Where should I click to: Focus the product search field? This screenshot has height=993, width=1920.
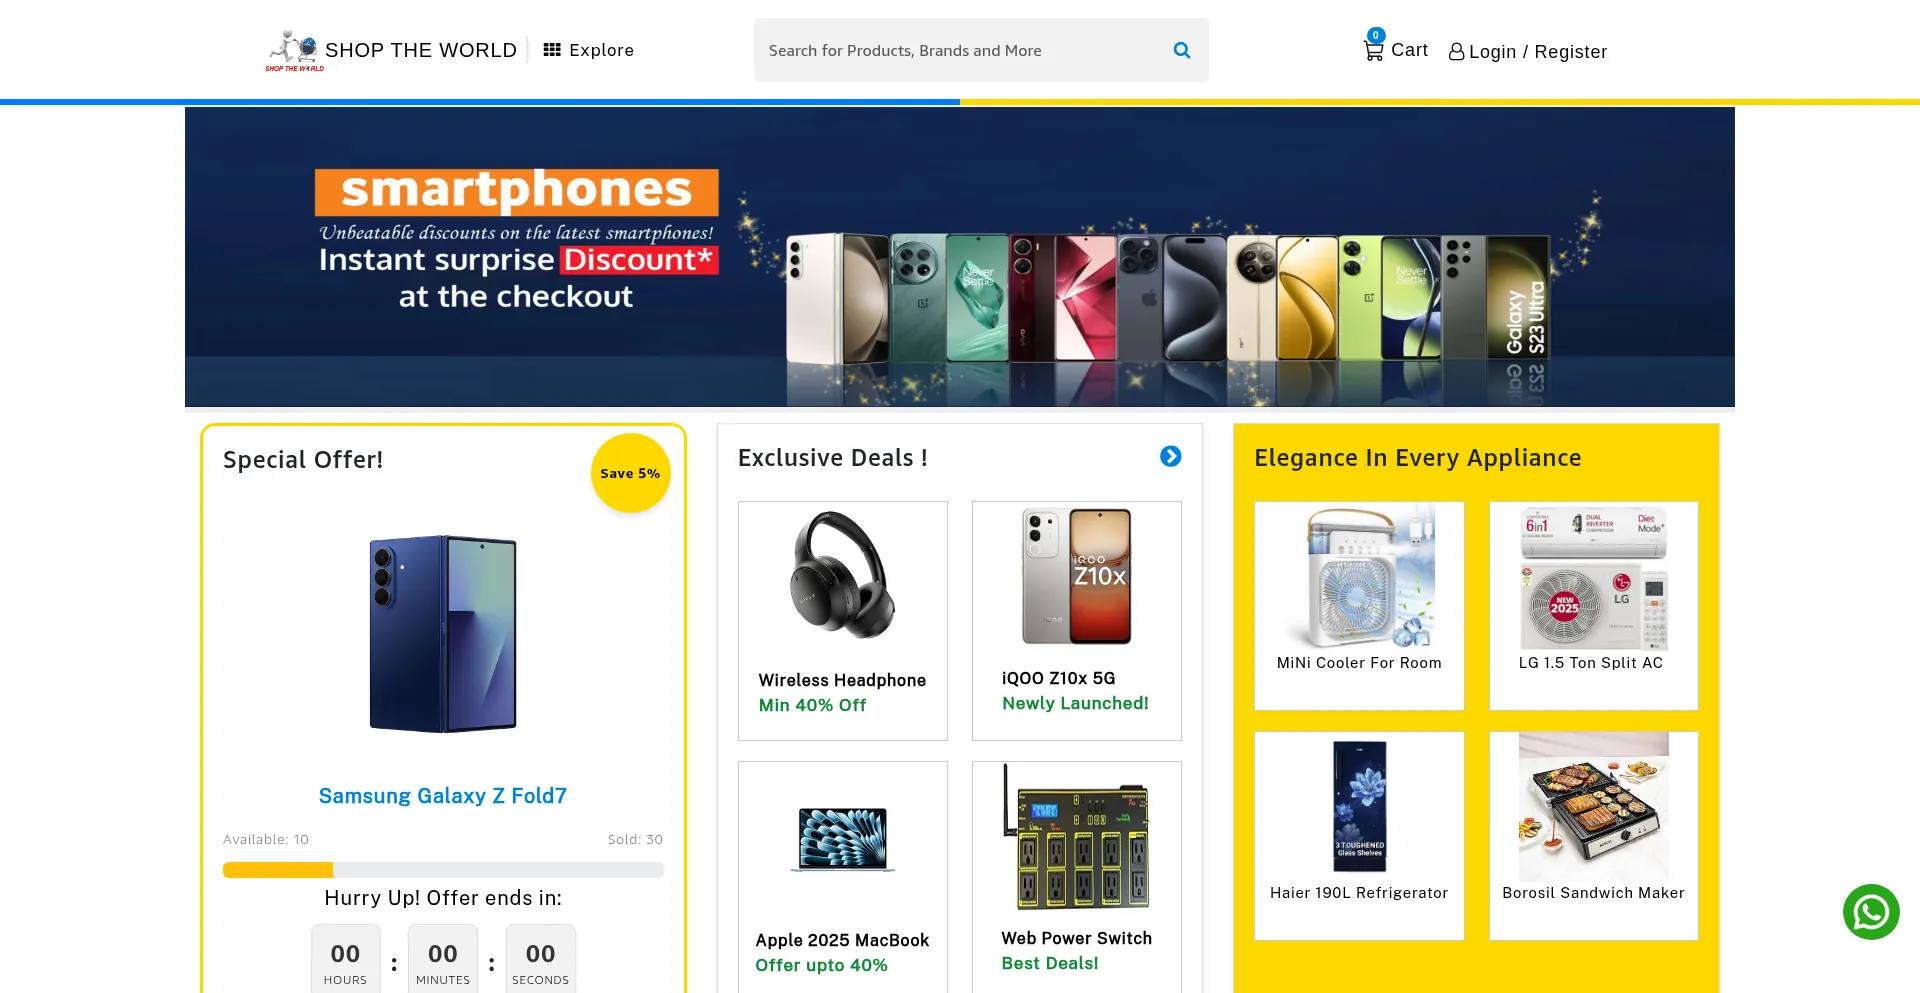(x=960, y=50)
